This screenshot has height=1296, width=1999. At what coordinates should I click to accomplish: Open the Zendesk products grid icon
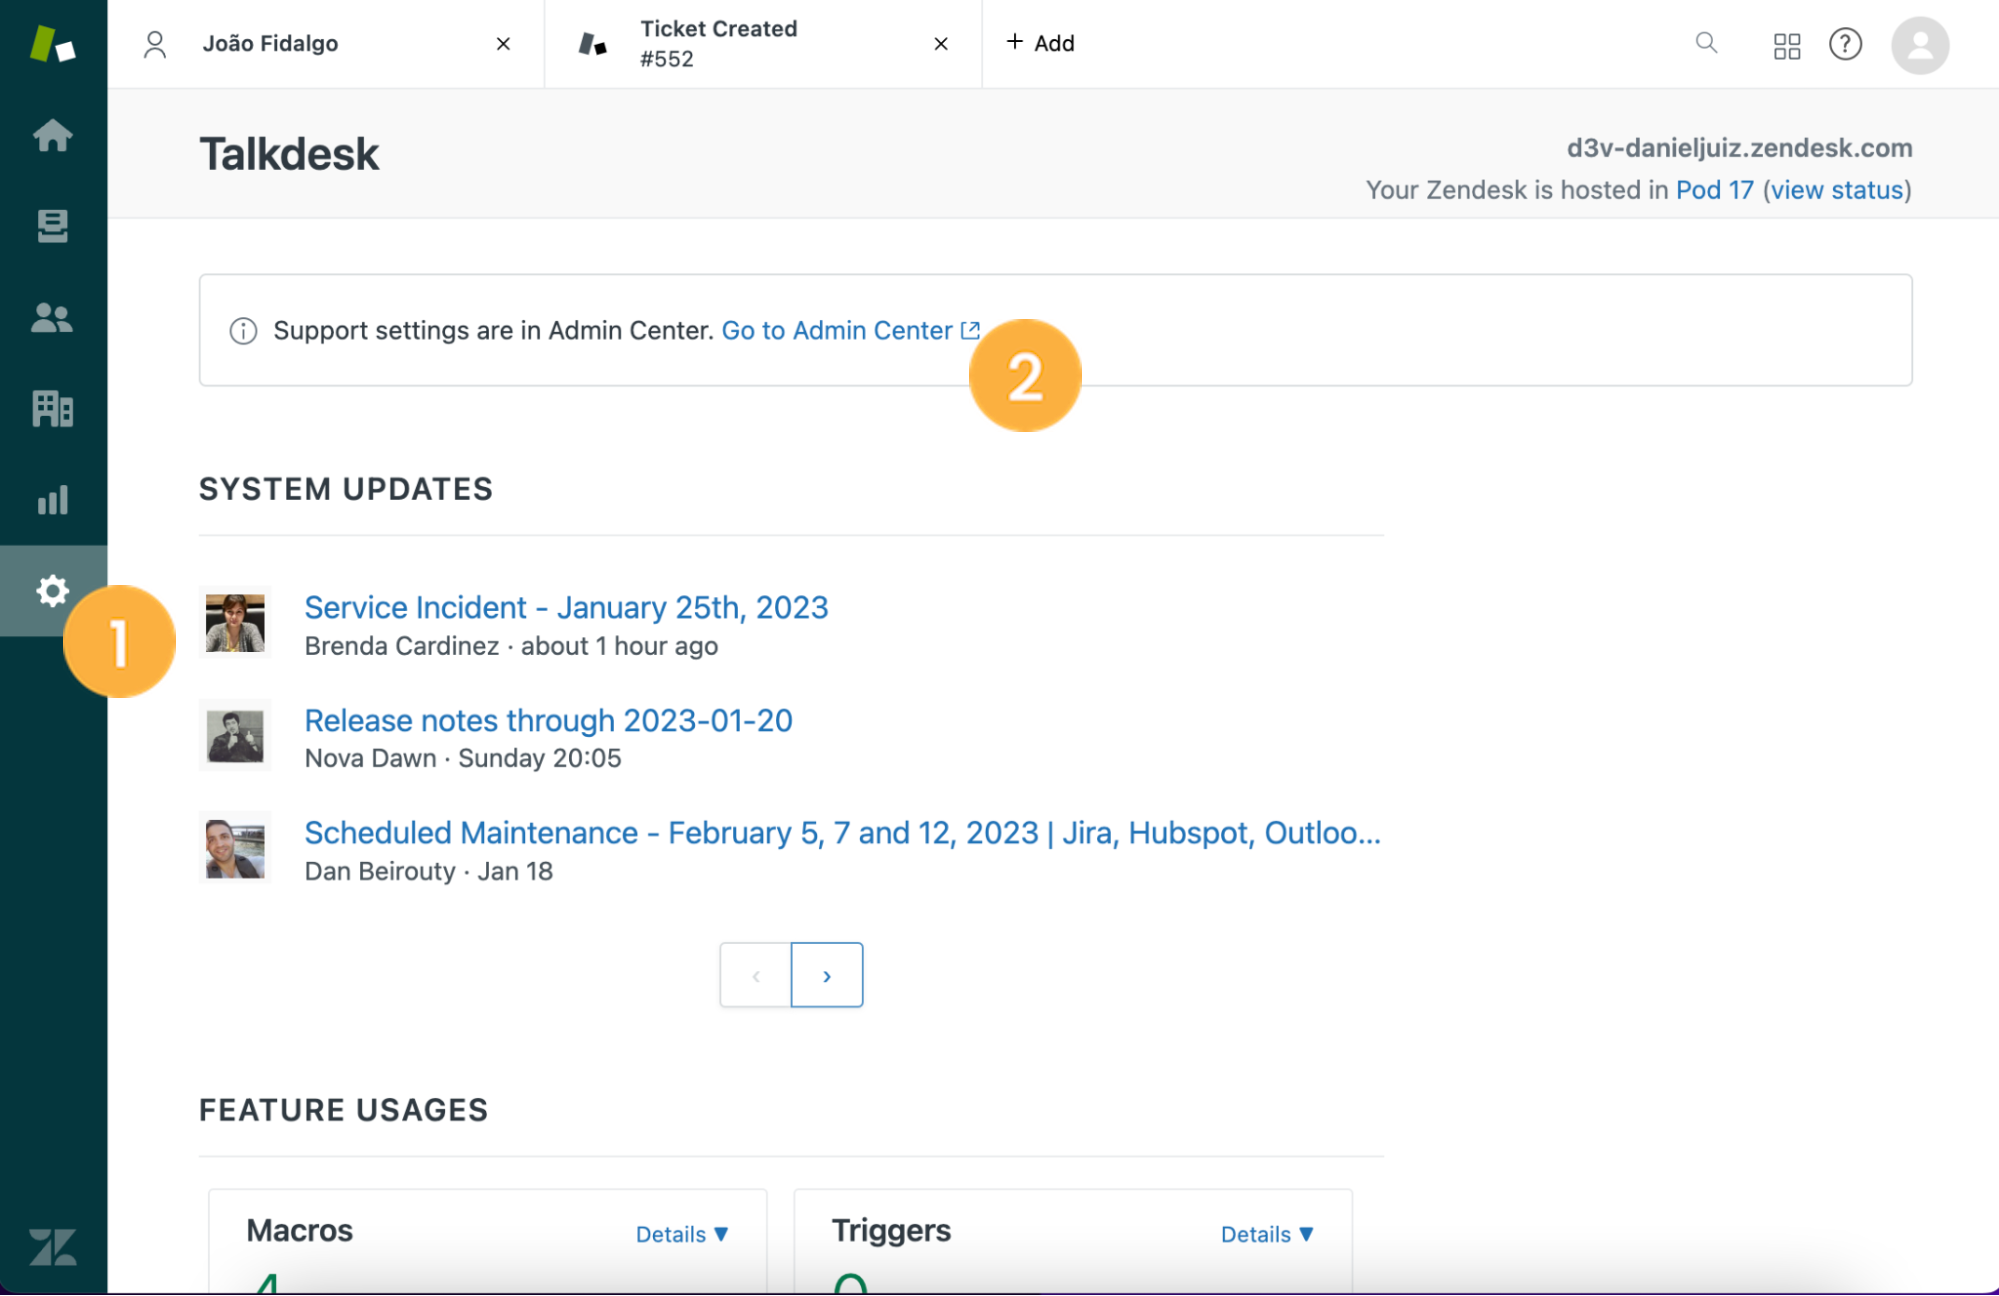click(1786, 46)
